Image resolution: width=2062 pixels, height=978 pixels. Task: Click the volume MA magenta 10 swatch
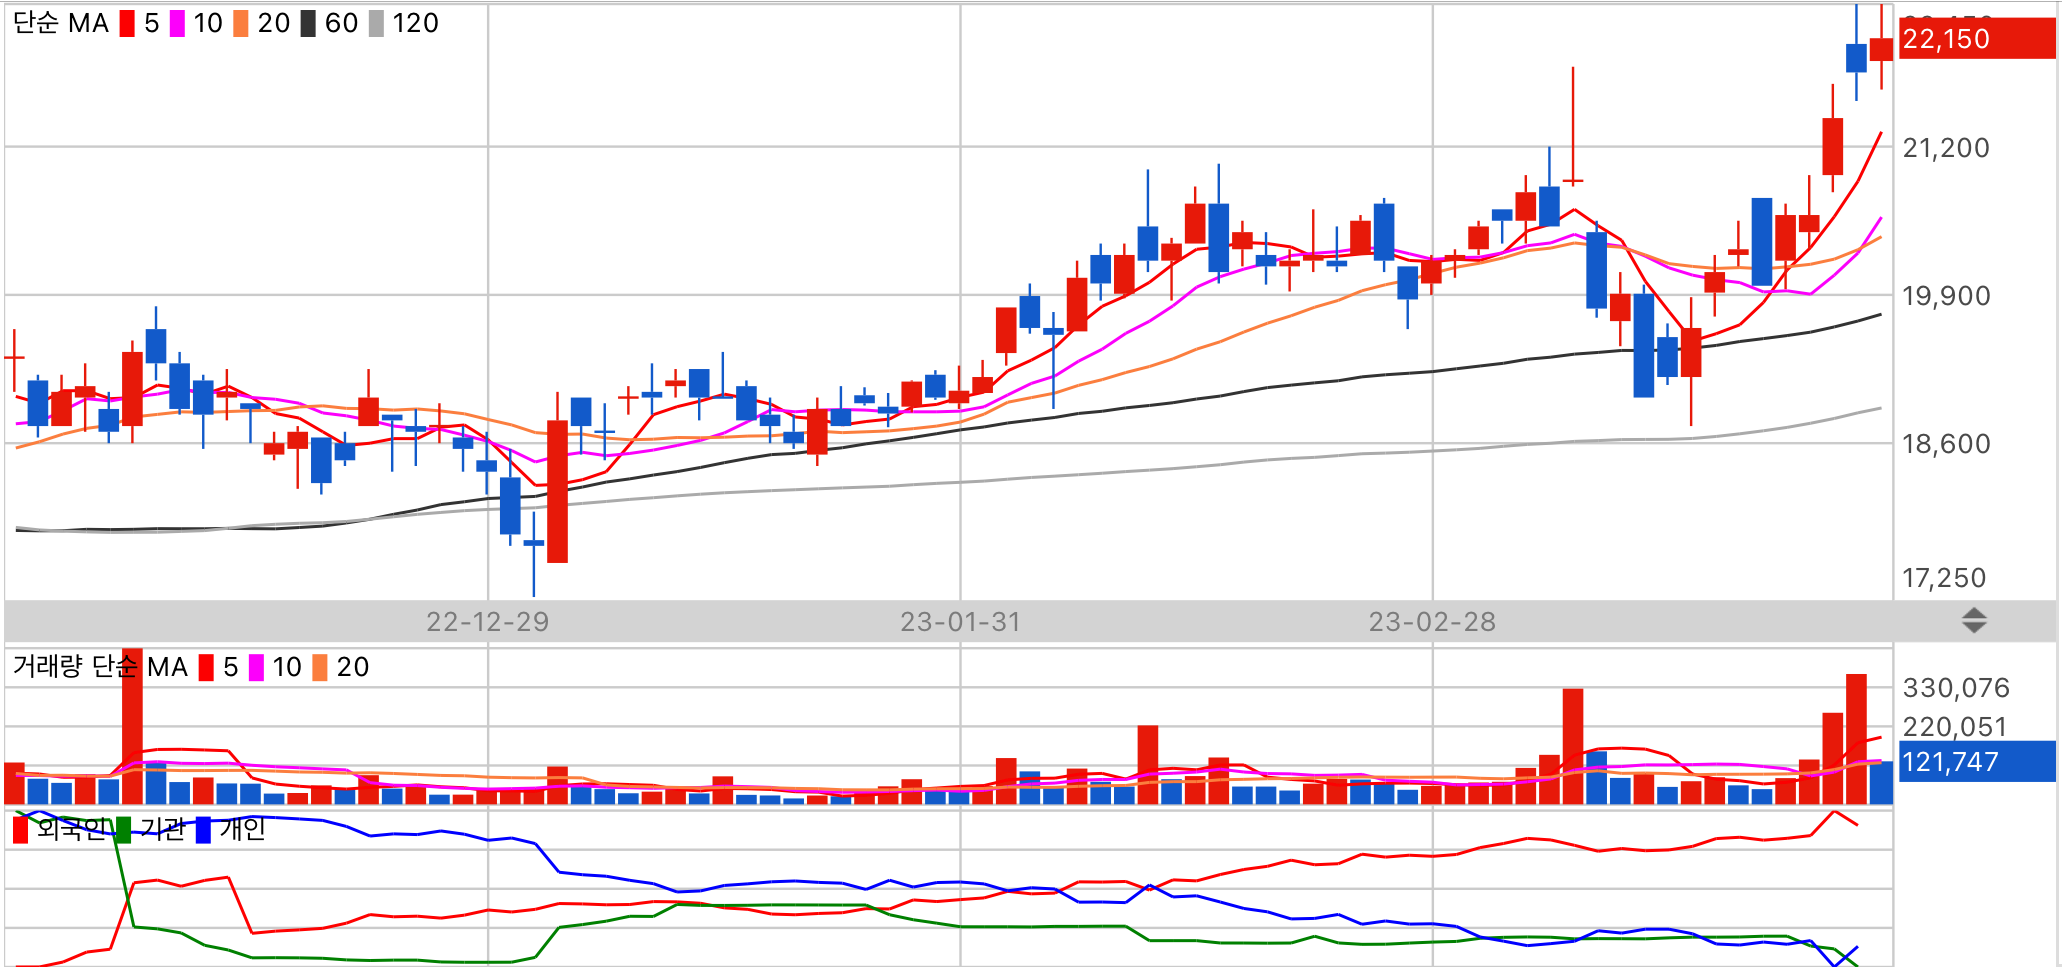point(256,667)
